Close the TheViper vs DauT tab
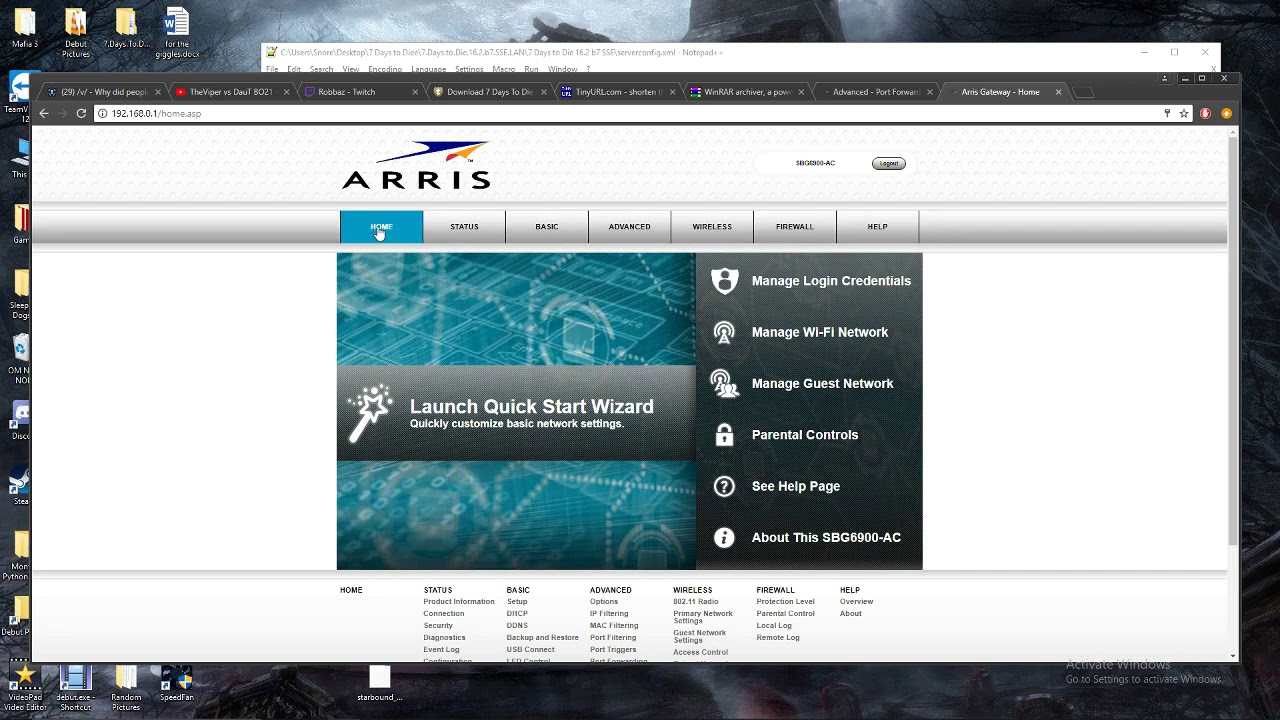 coord(286,92)
